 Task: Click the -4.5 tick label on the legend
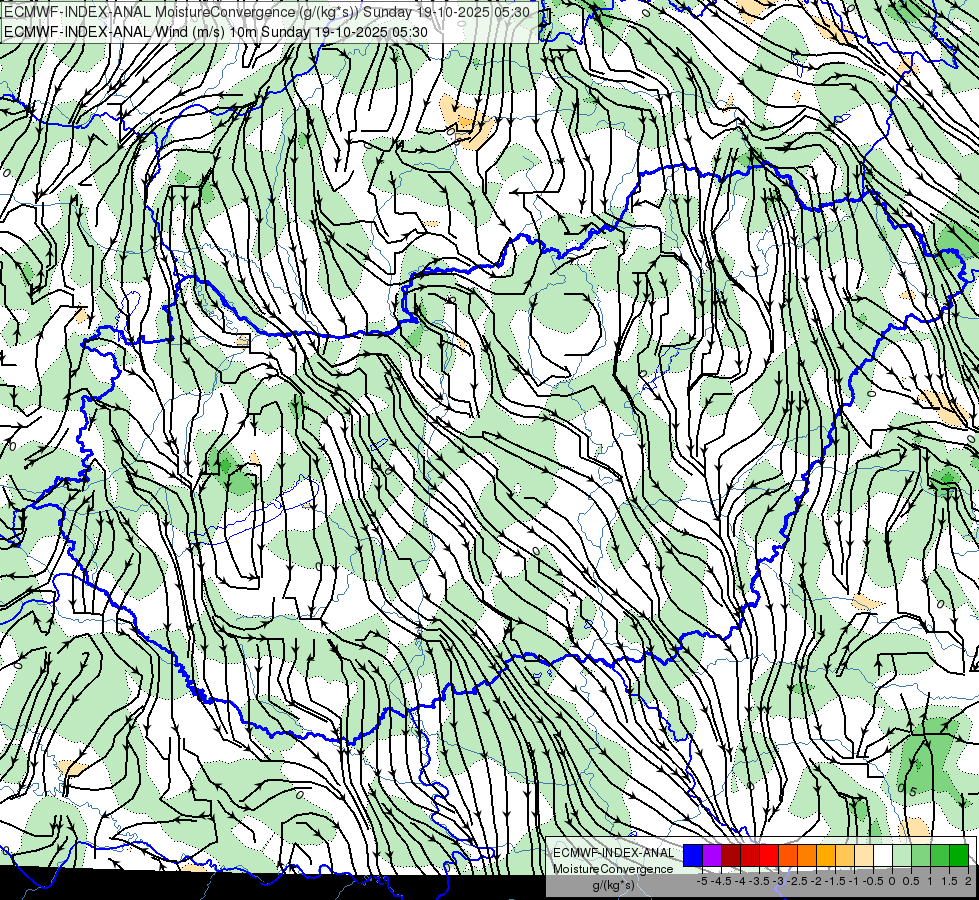pos(721,881)
